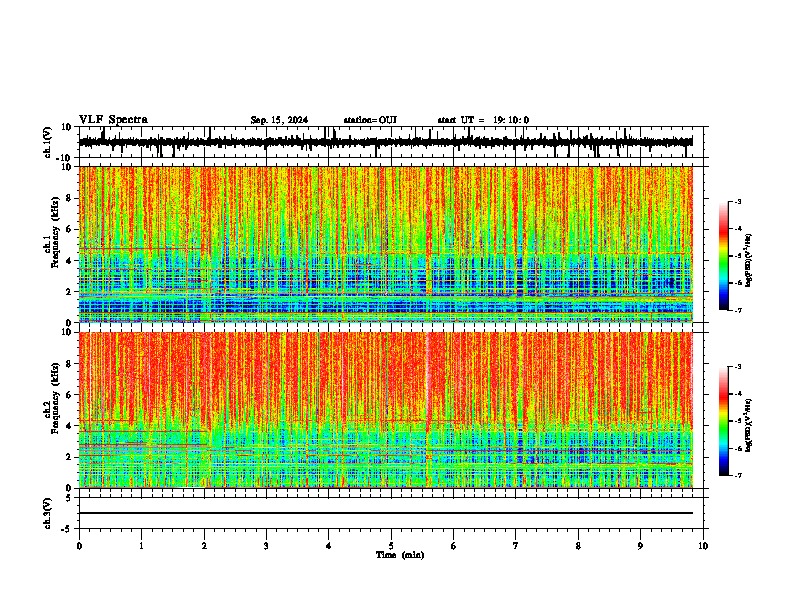Click the ch.1 spectrogram color scale bar
This screenshot has height=612, width=792.
tap(724, 256)
